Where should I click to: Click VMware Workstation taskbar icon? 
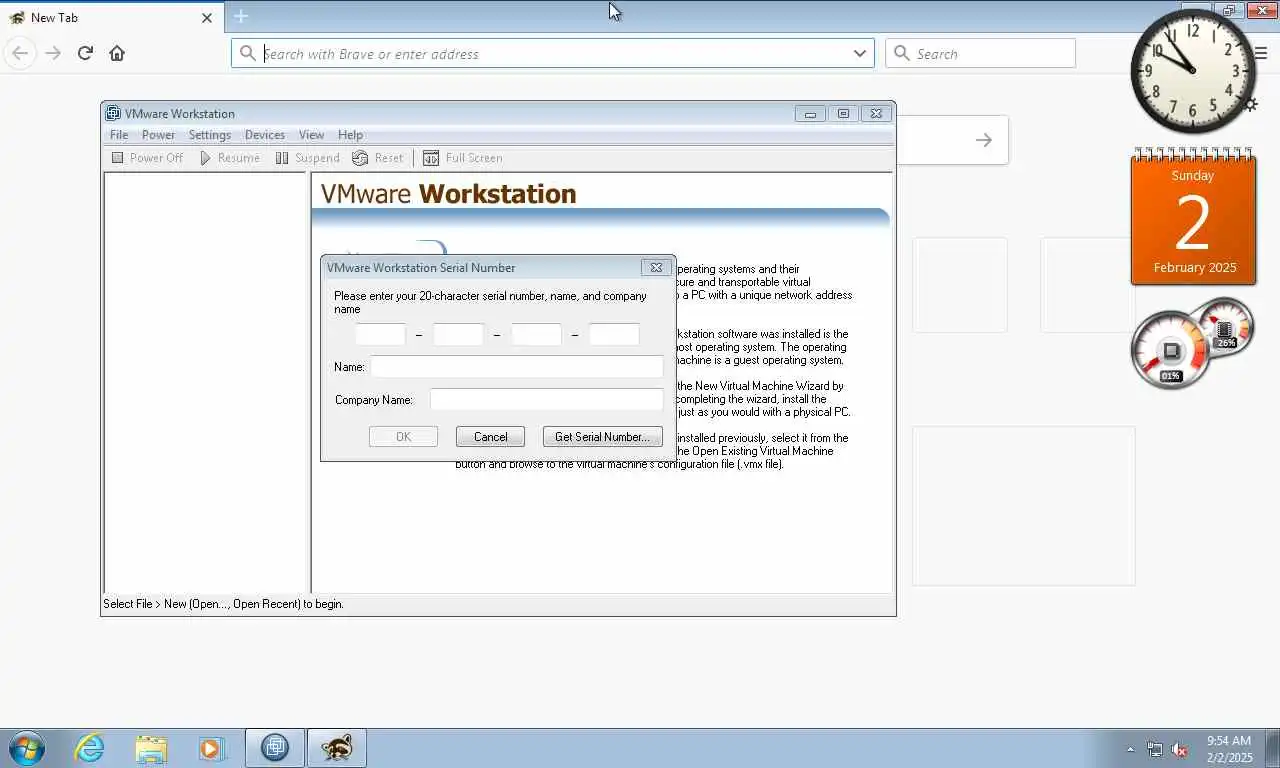coord(275,748)
